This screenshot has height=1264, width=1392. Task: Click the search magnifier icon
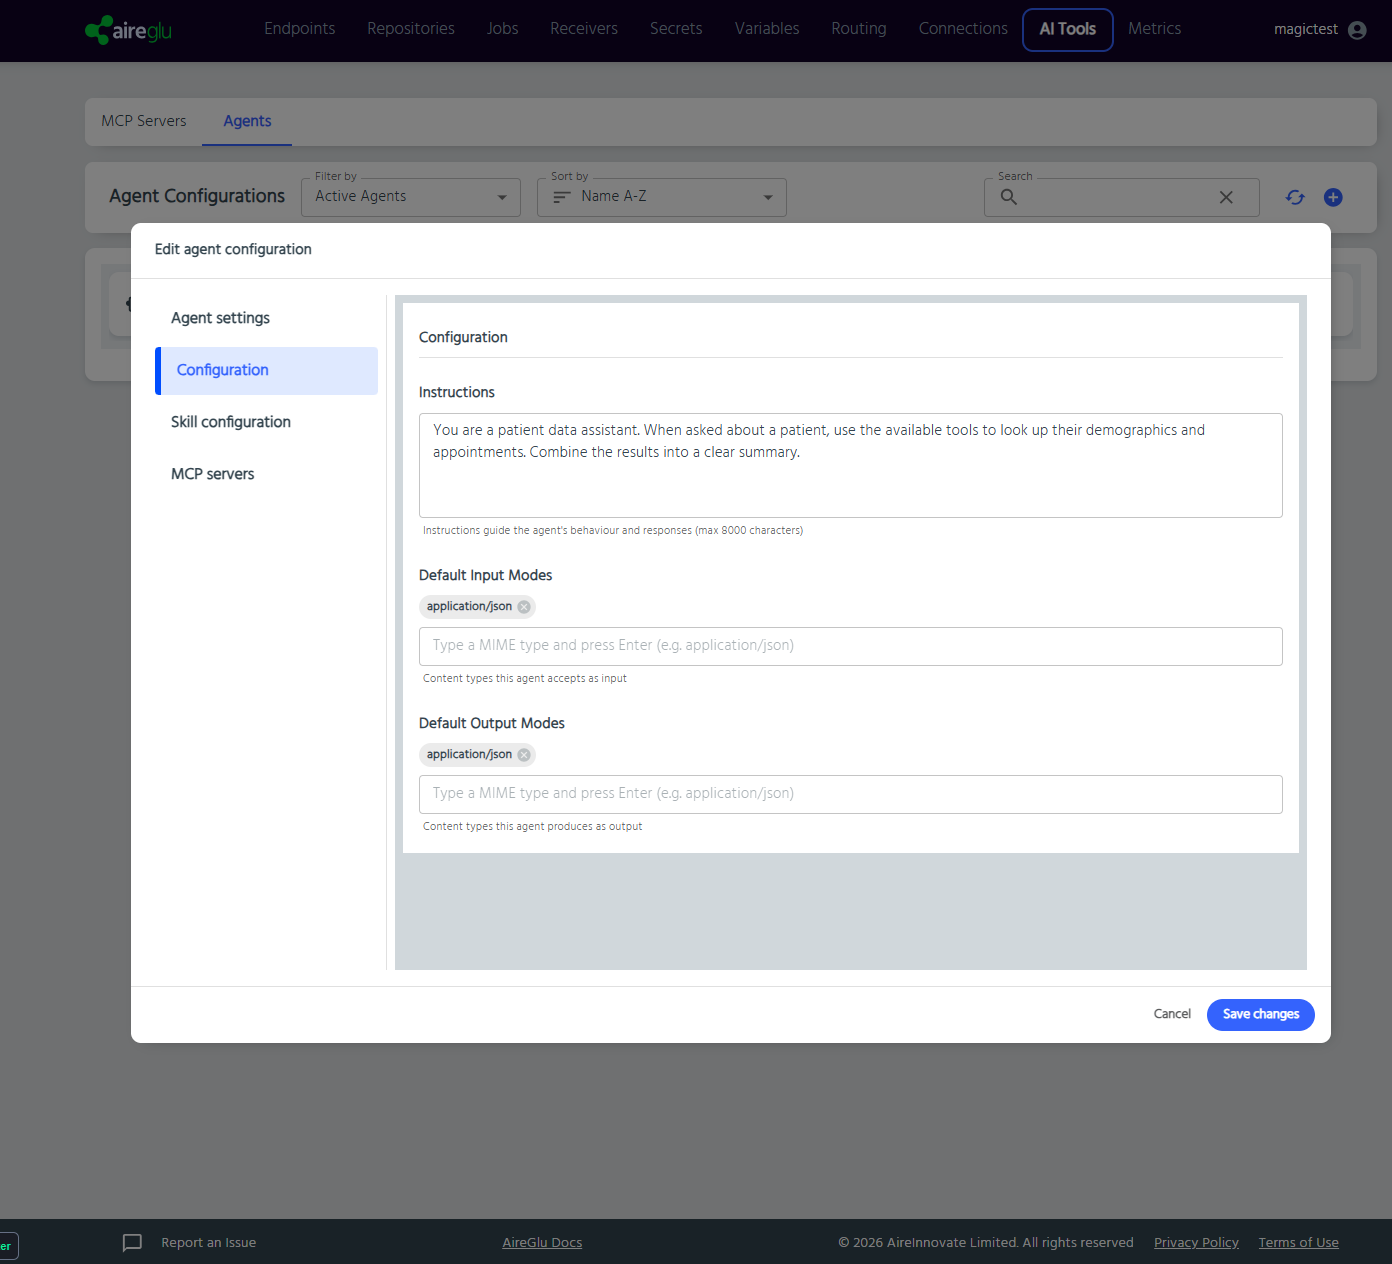tap(1009, 197)
